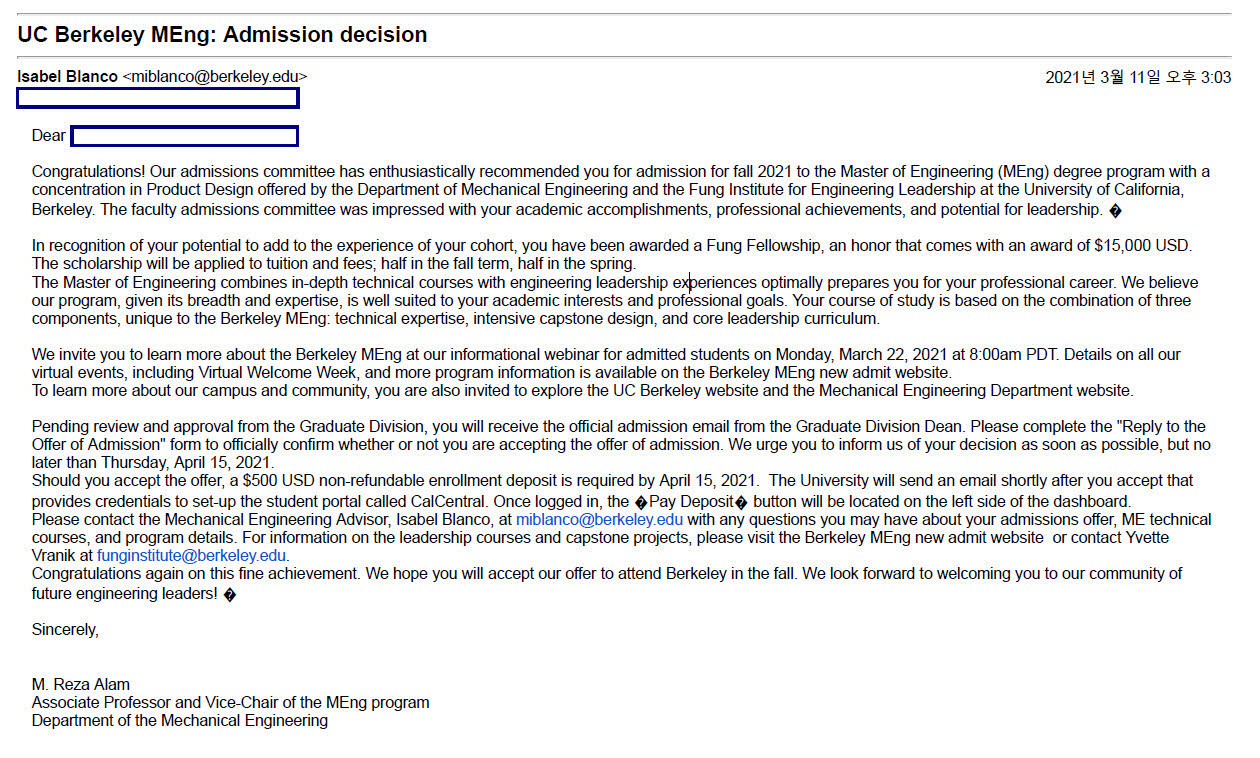The width and height of the screenshot is (1260, 758).
Task: Click sender address in the header
Action: (215, 77)
